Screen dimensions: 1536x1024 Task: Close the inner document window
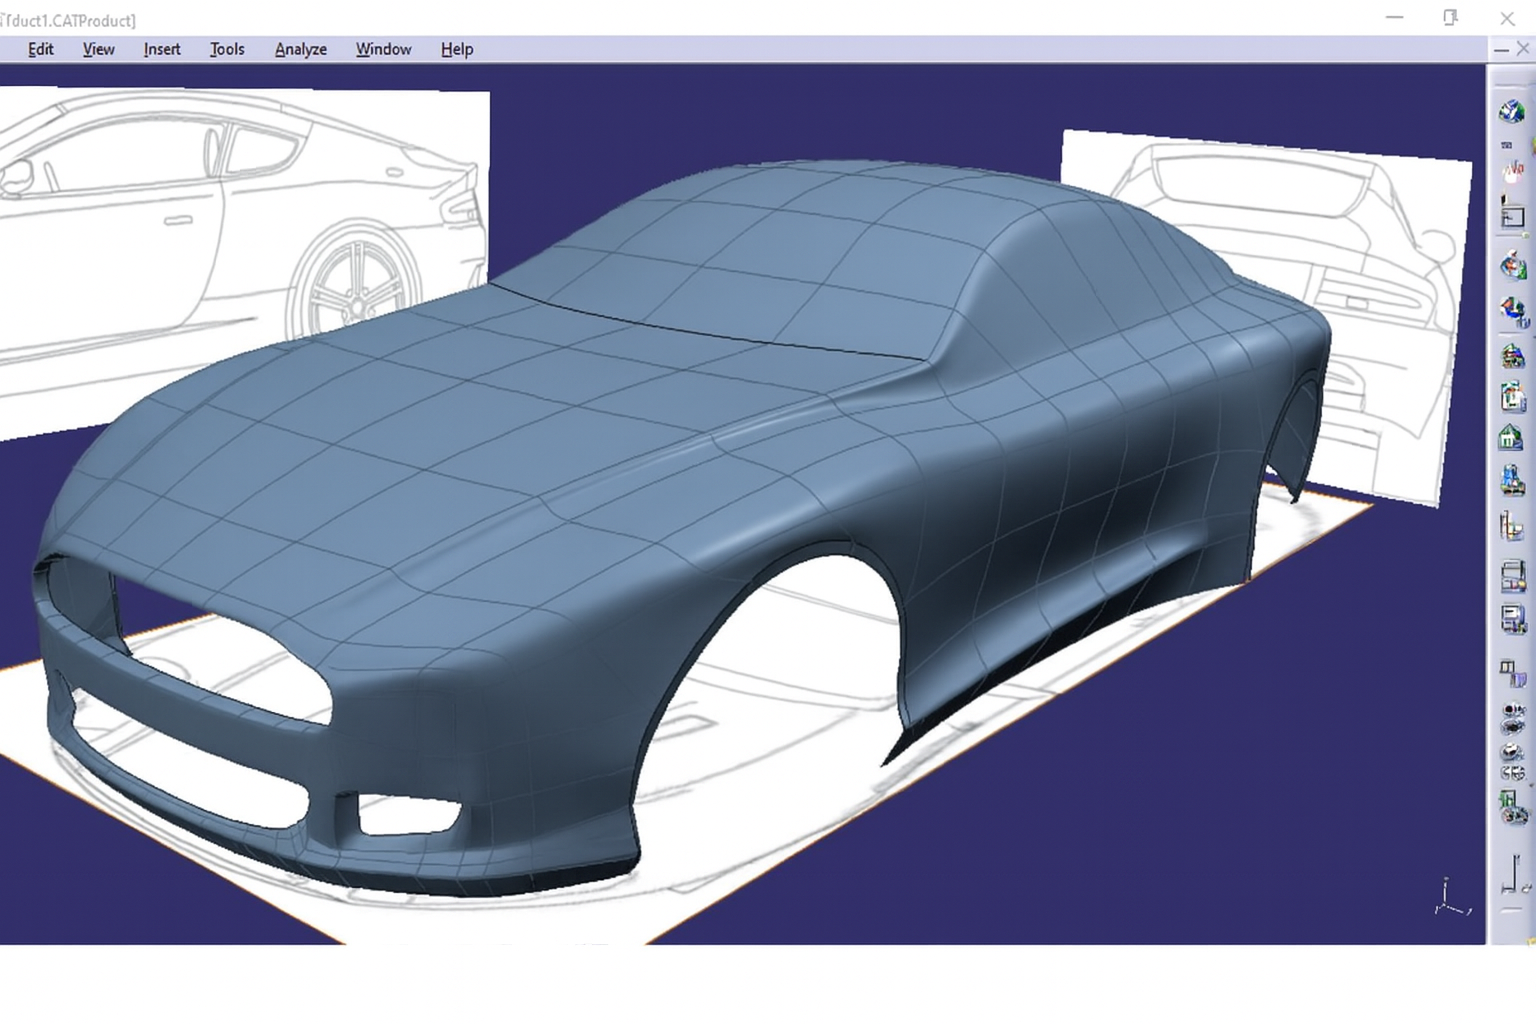point(1523,49)
